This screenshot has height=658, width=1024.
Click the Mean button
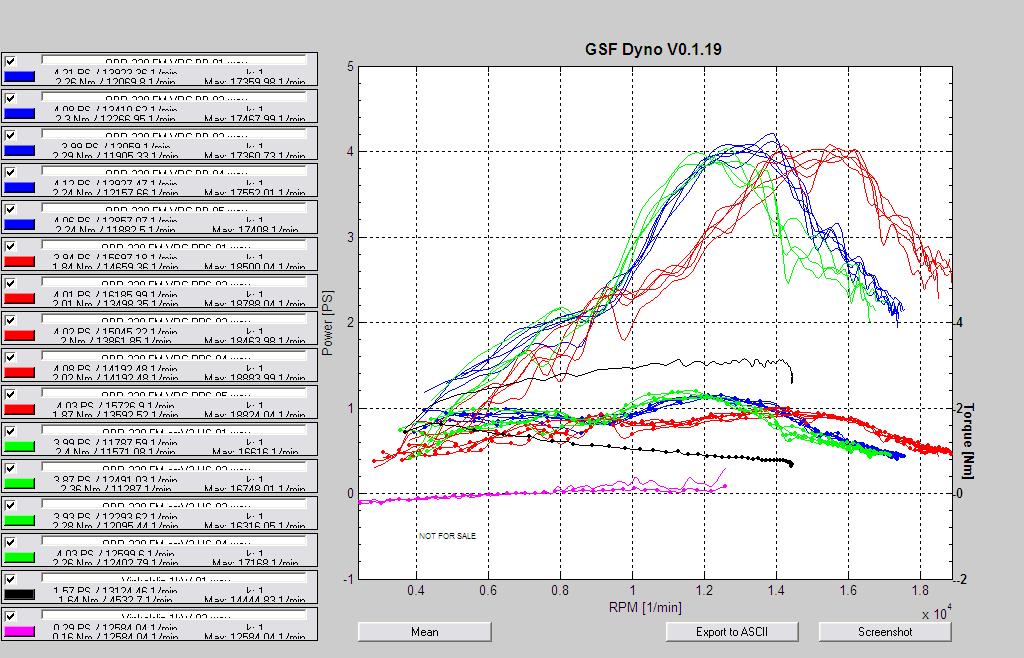pyautogui.click(x=424, y=632)
